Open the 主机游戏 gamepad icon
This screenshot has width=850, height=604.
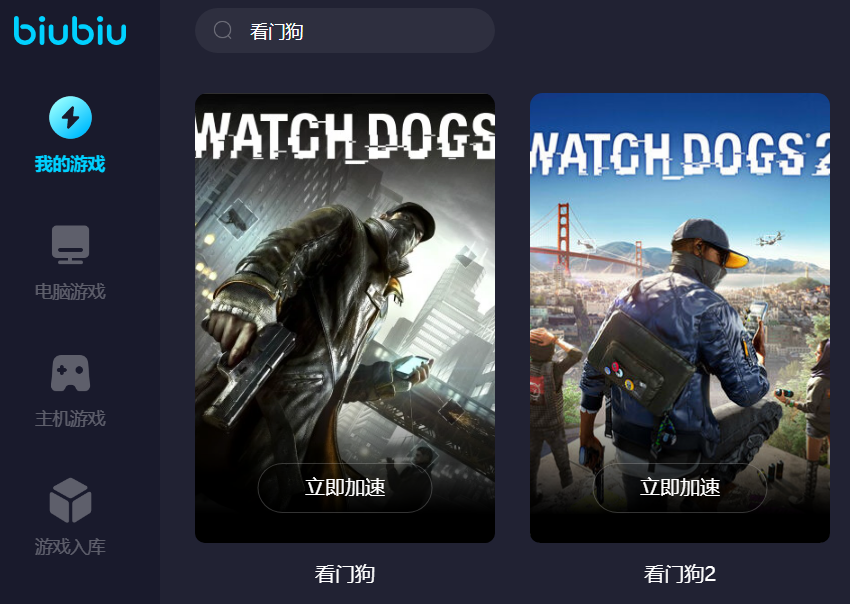[70, 373]
